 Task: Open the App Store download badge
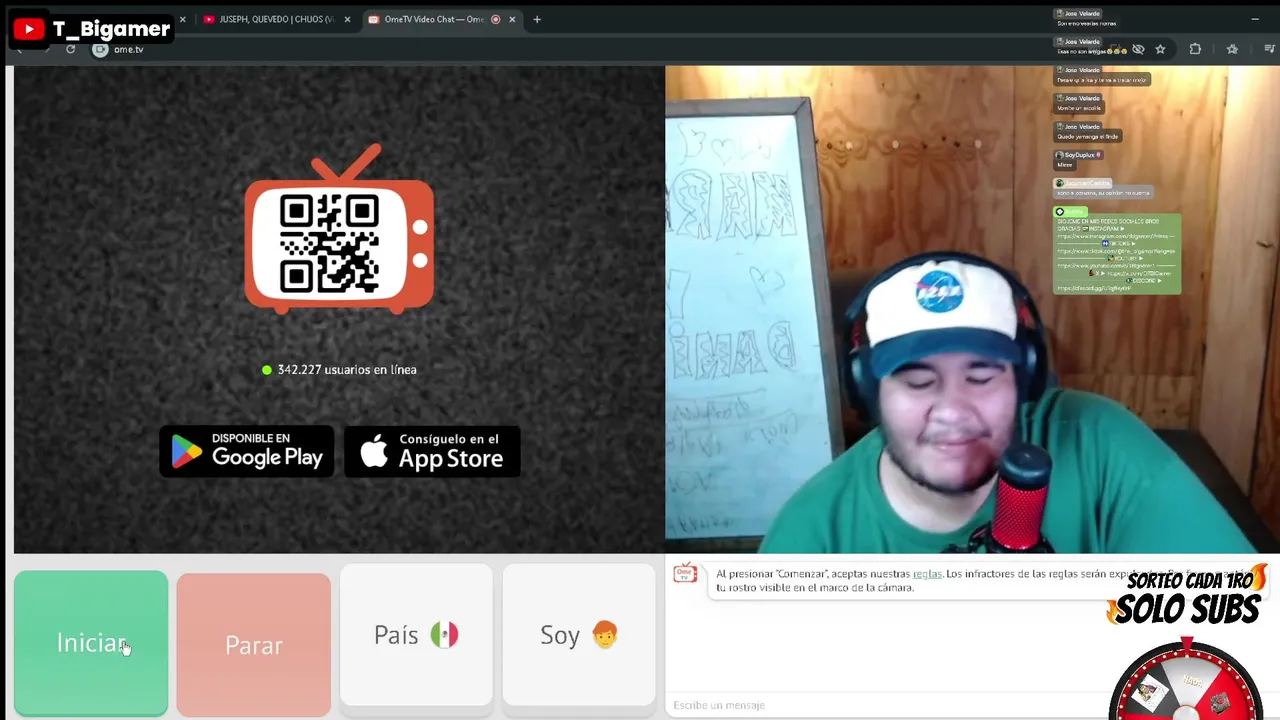432,451
